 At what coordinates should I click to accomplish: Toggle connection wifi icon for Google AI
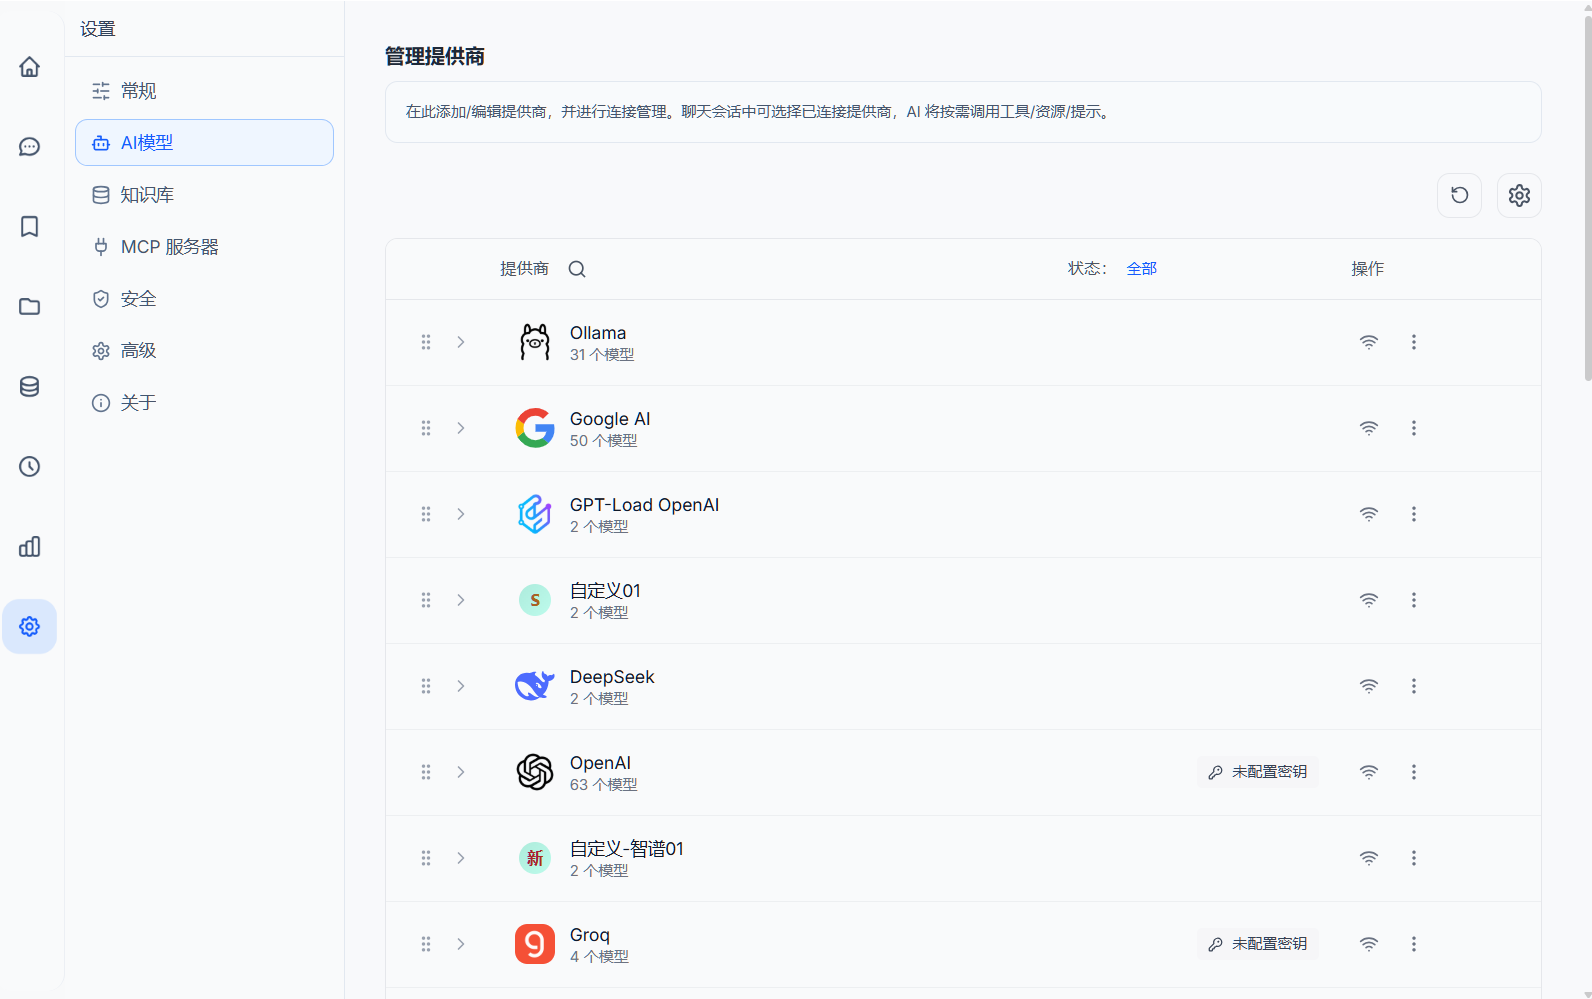pyautogui.click(x=1368, y=428)
